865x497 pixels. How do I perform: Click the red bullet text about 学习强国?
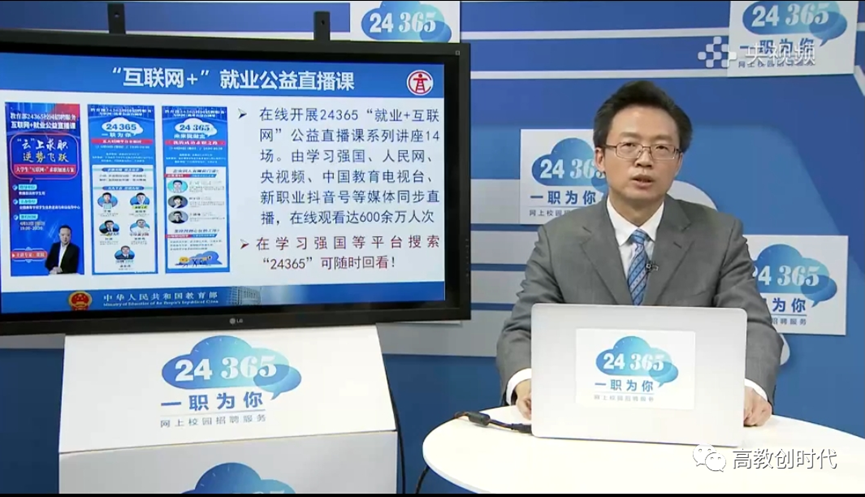coord(340,253)
